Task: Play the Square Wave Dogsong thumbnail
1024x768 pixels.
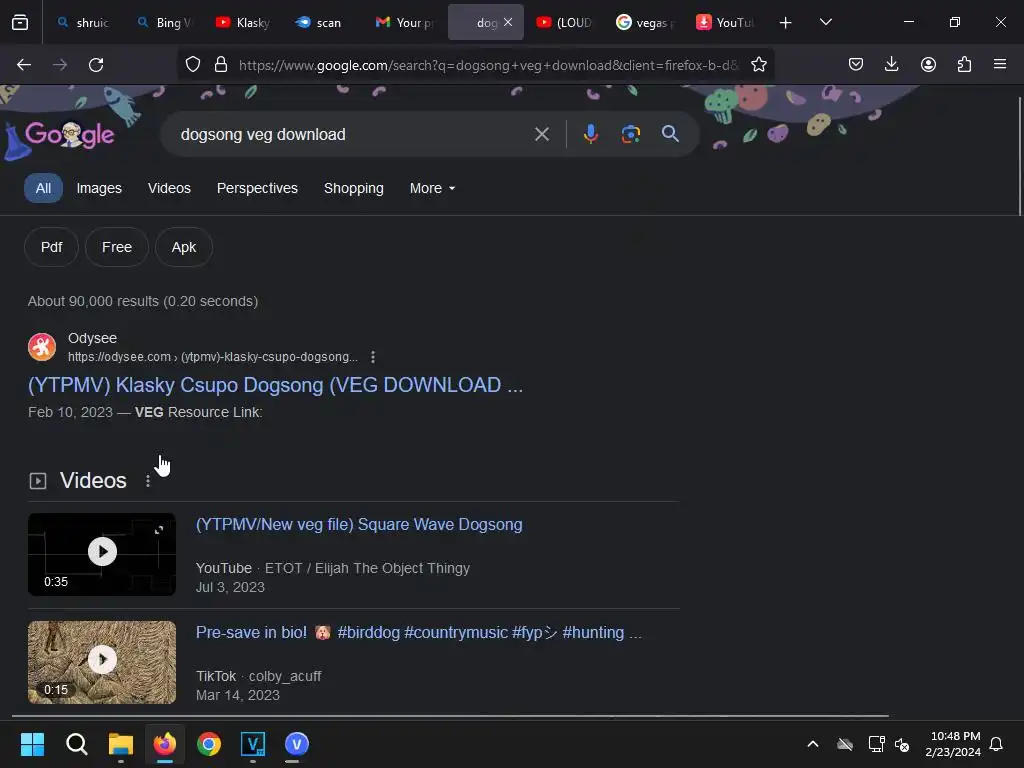Action: coord(102,554)
